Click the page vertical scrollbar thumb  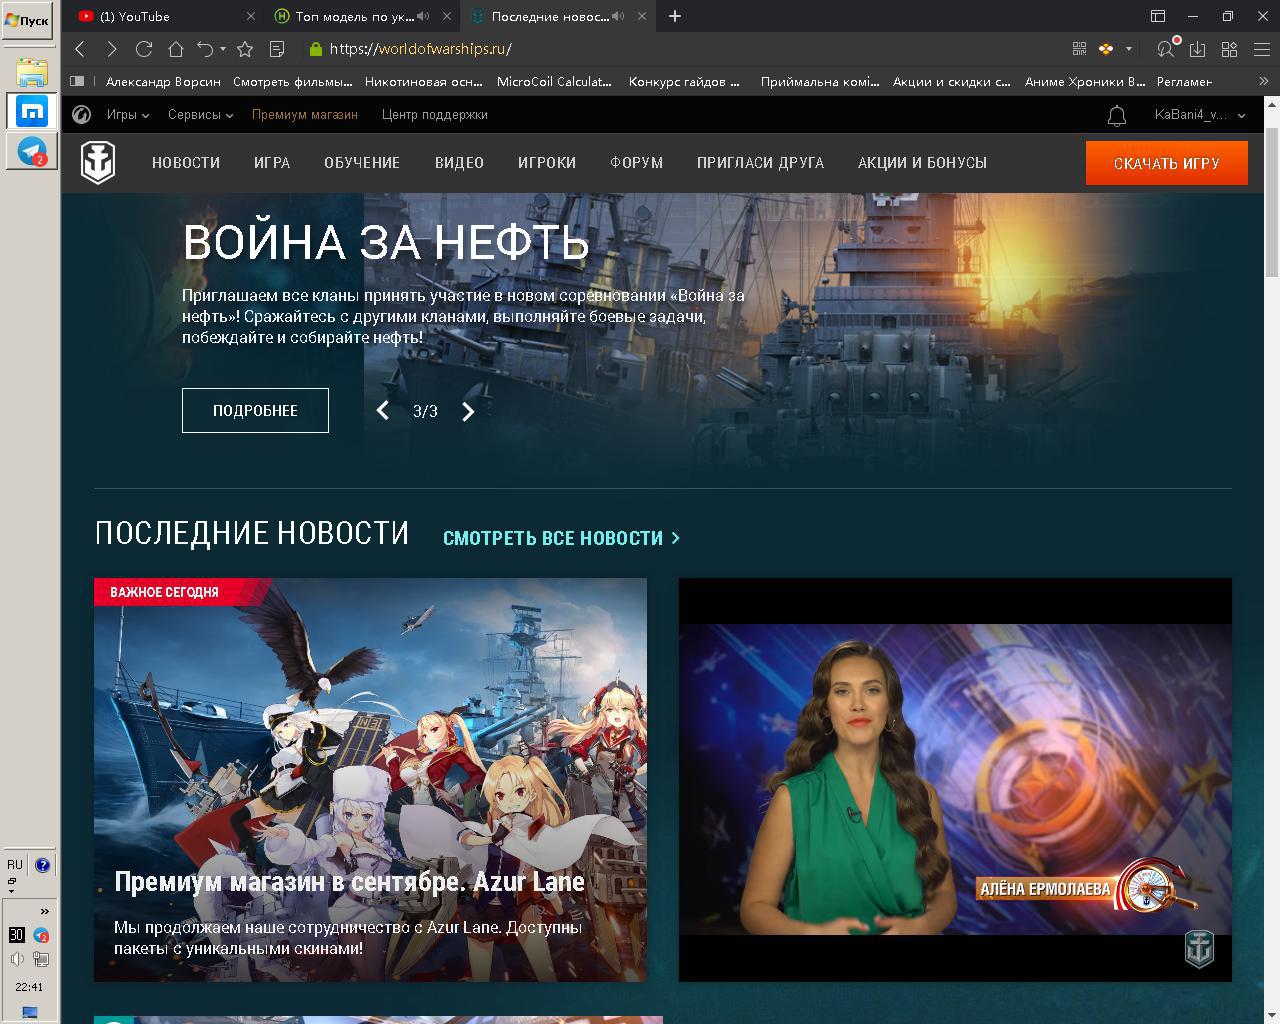[x=1272, y=203]
